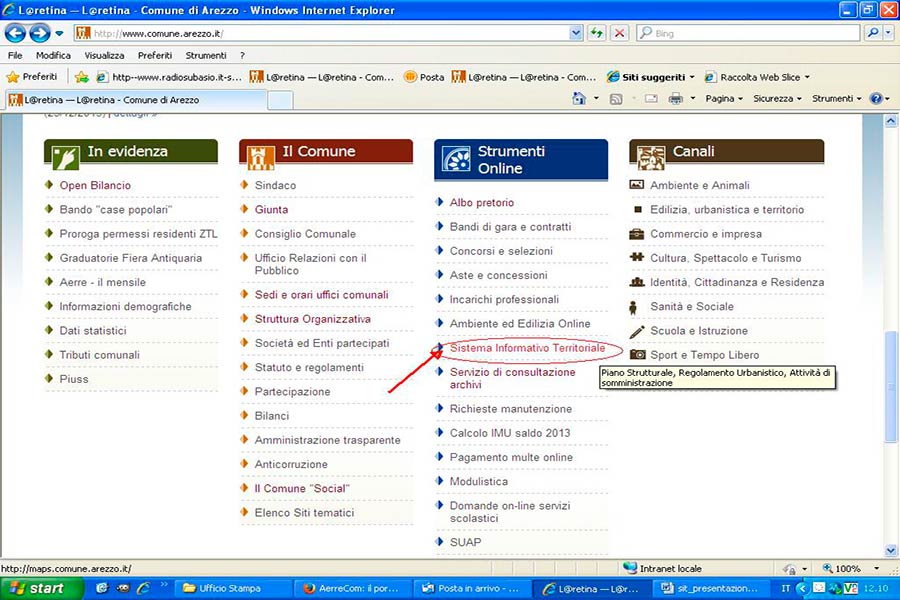The height and width of the screenshot is (600, 900).
Task: Open the Sistema Informativo Territoriale link
Action: tap(527, 348)
